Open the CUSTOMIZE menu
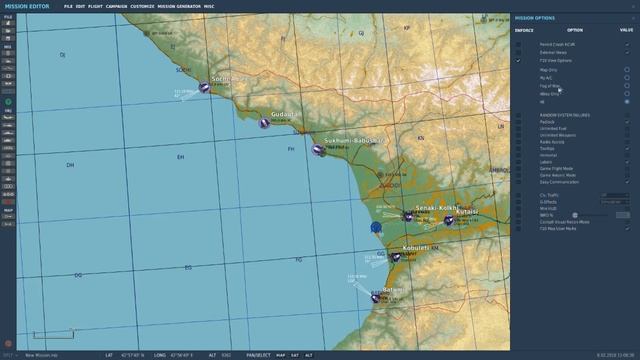 pyautogui.click(x=142, y=7)
